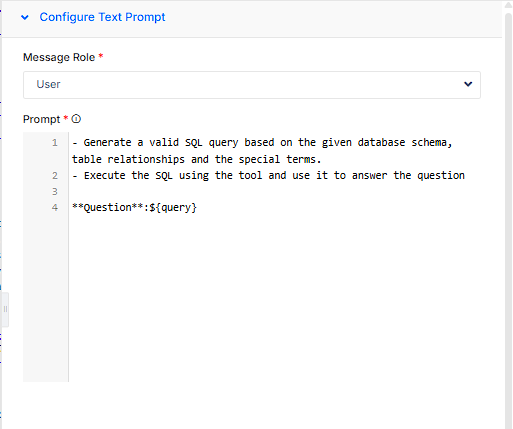Click the **Question** text in the editor

pyautogui.click(x=108, y=208)
